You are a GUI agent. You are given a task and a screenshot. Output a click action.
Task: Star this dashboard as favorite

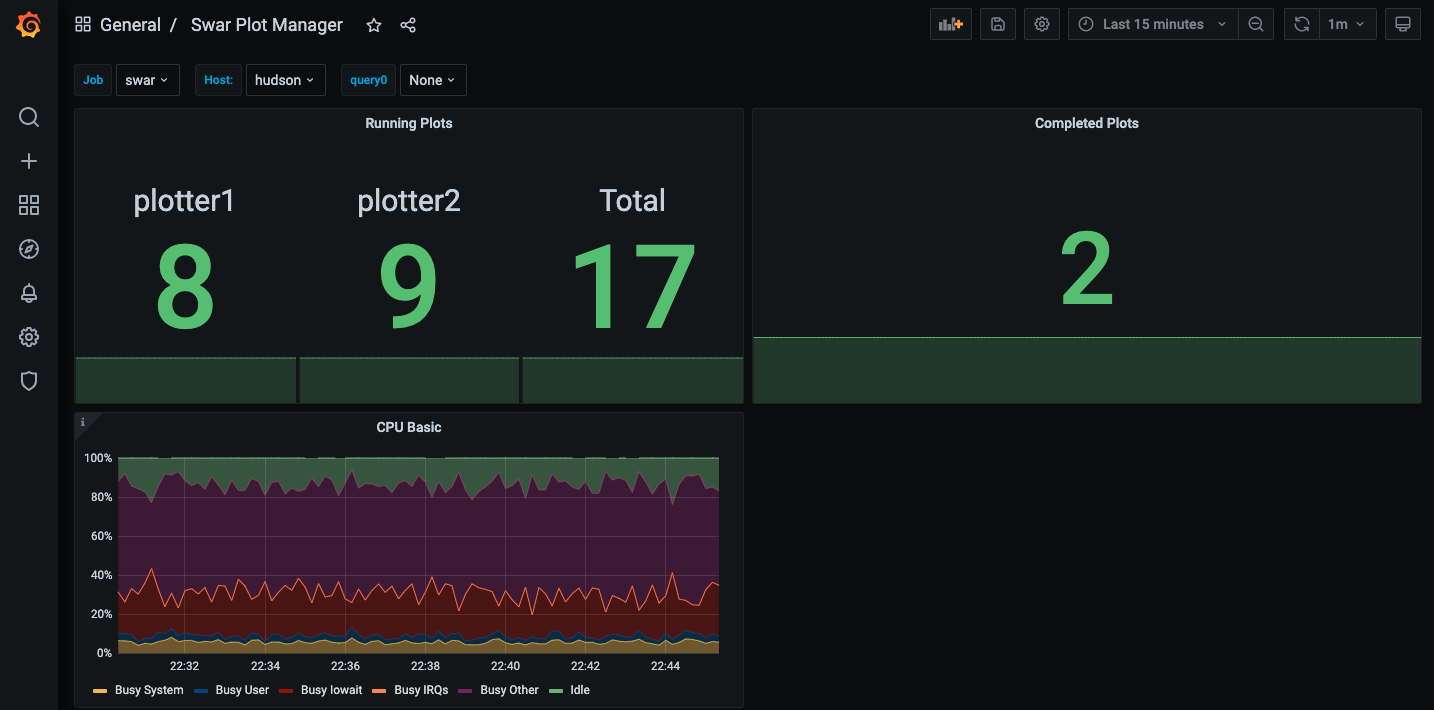point(374,25)
